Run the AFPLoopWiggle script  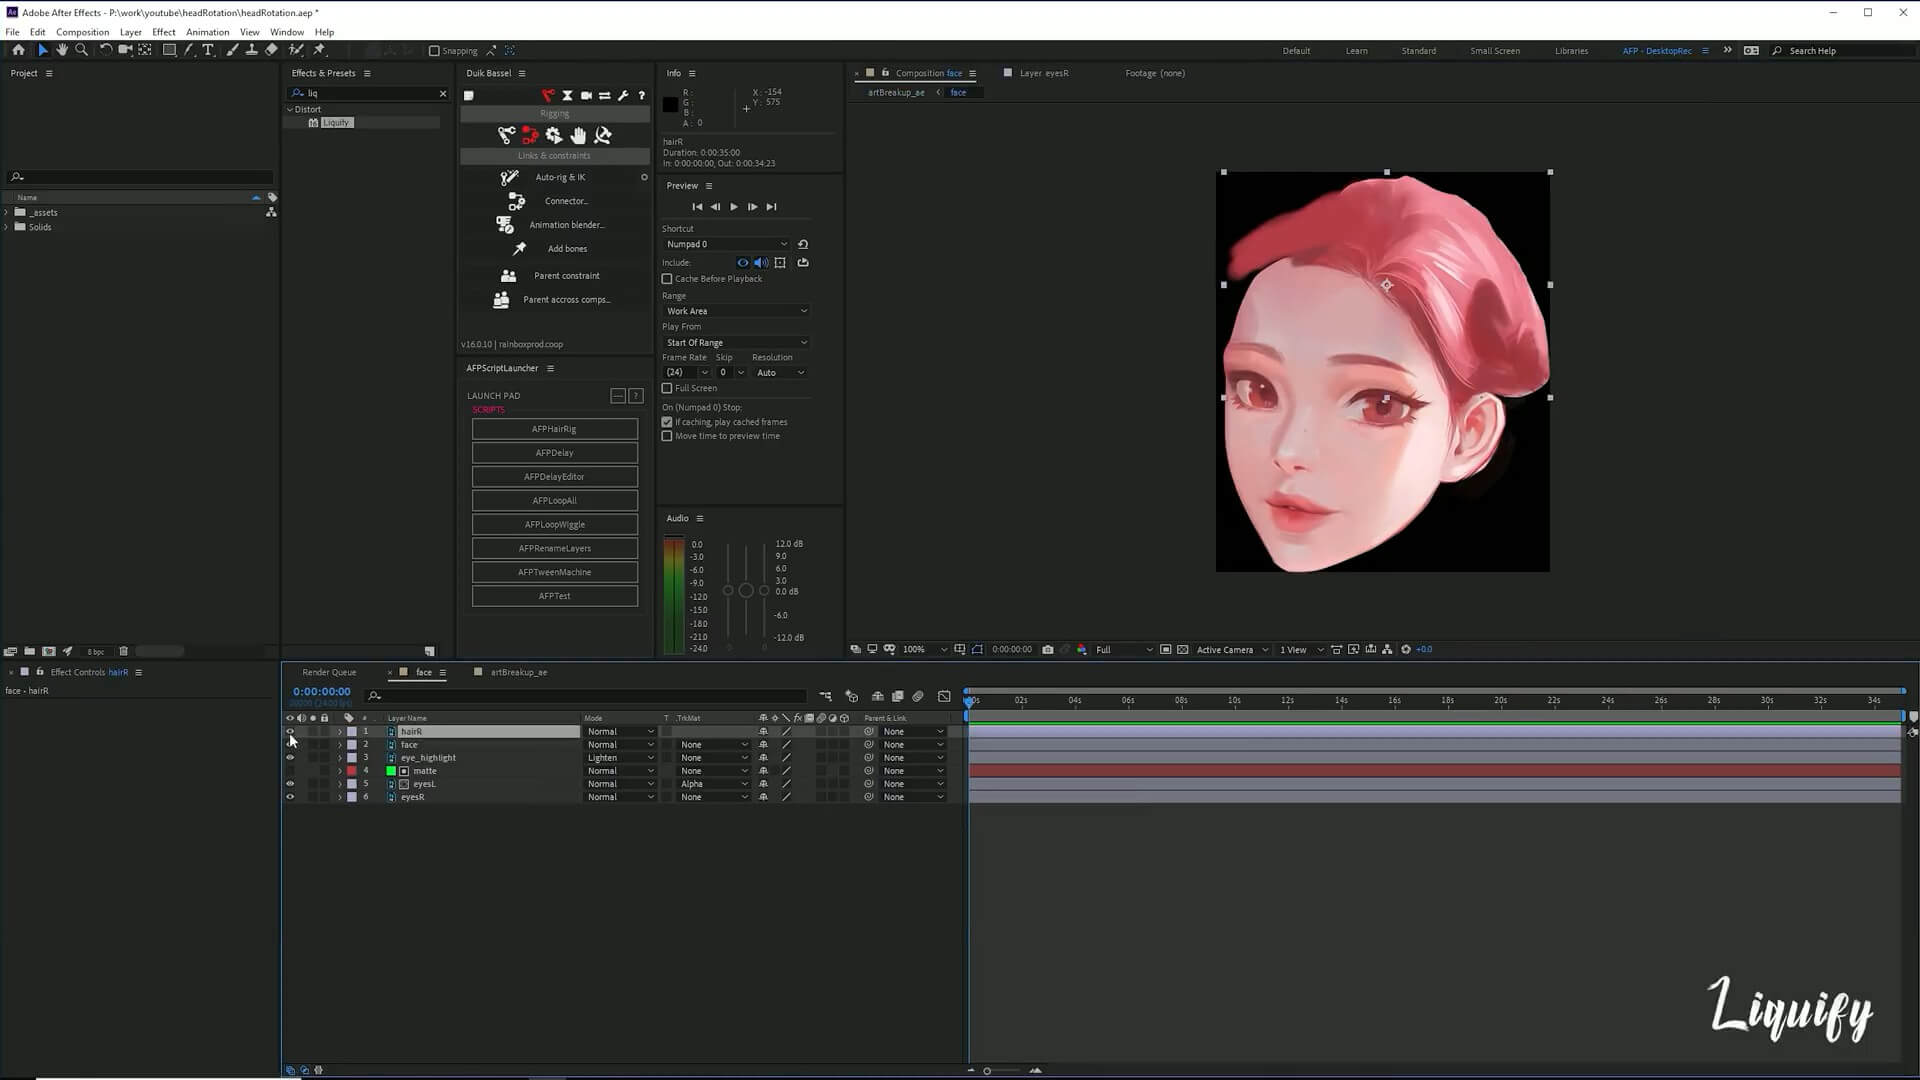pyautogui.click(x=555, y=524)
